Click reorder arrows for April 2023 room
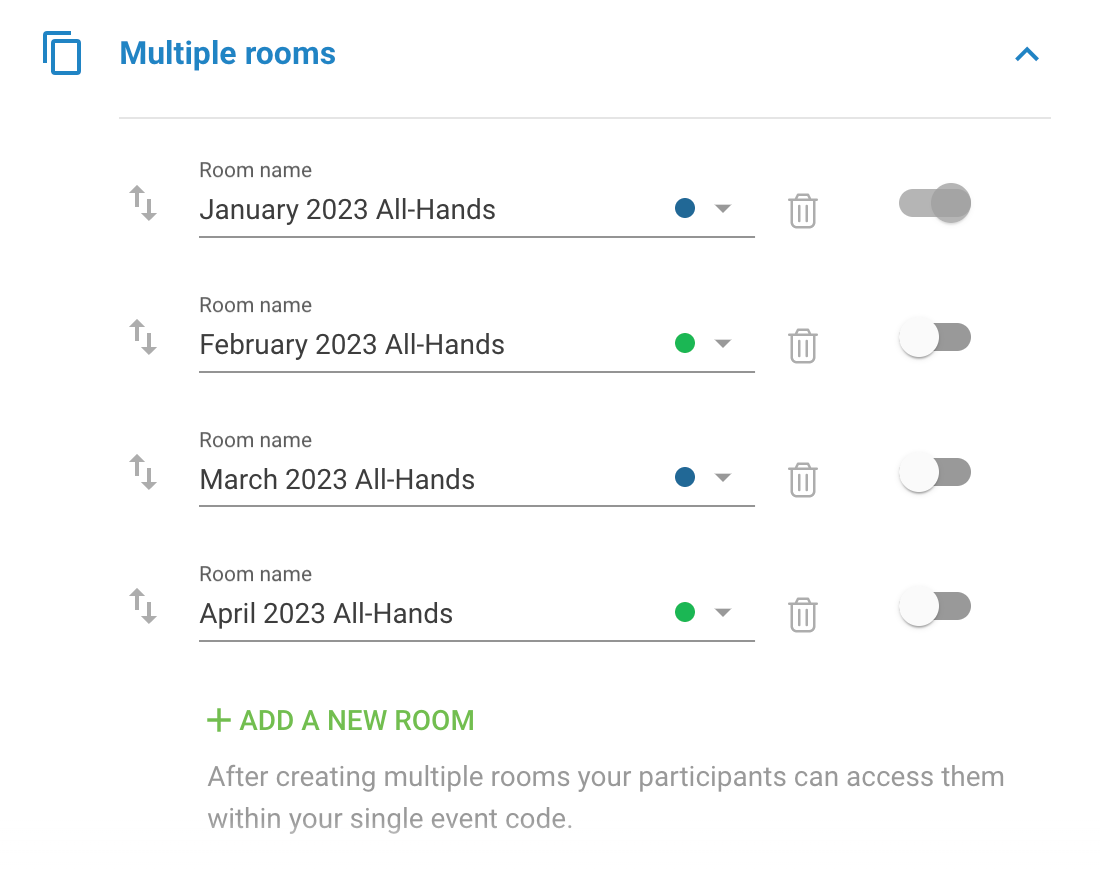 pyautogui.click(x=143, y=606)
